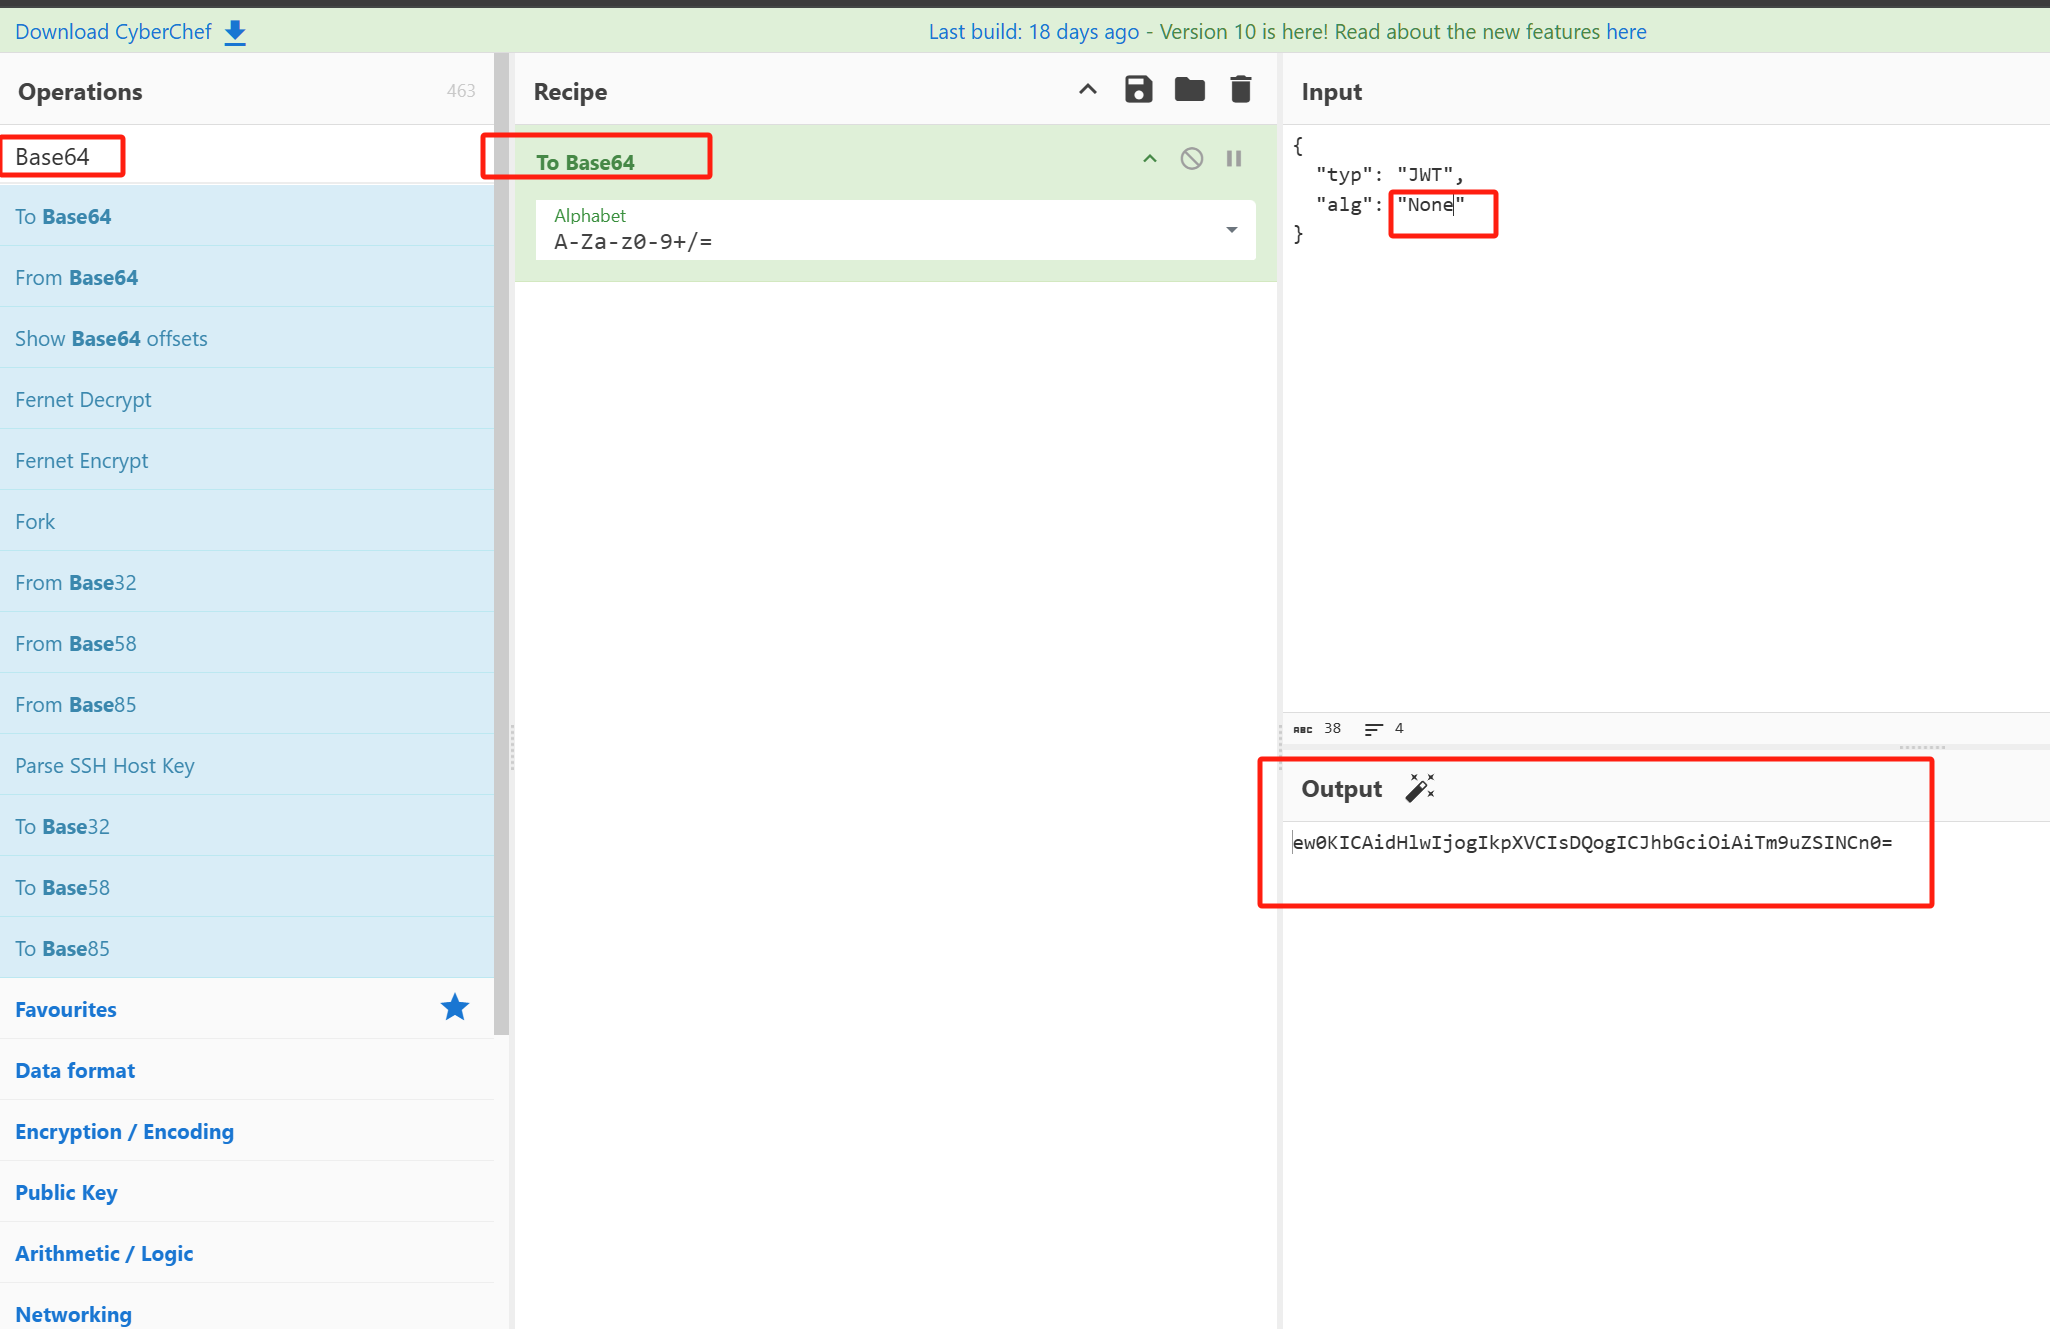Select the From Base64 operation
Screen dimensions: 2050x1329
(x=77, y=277)
